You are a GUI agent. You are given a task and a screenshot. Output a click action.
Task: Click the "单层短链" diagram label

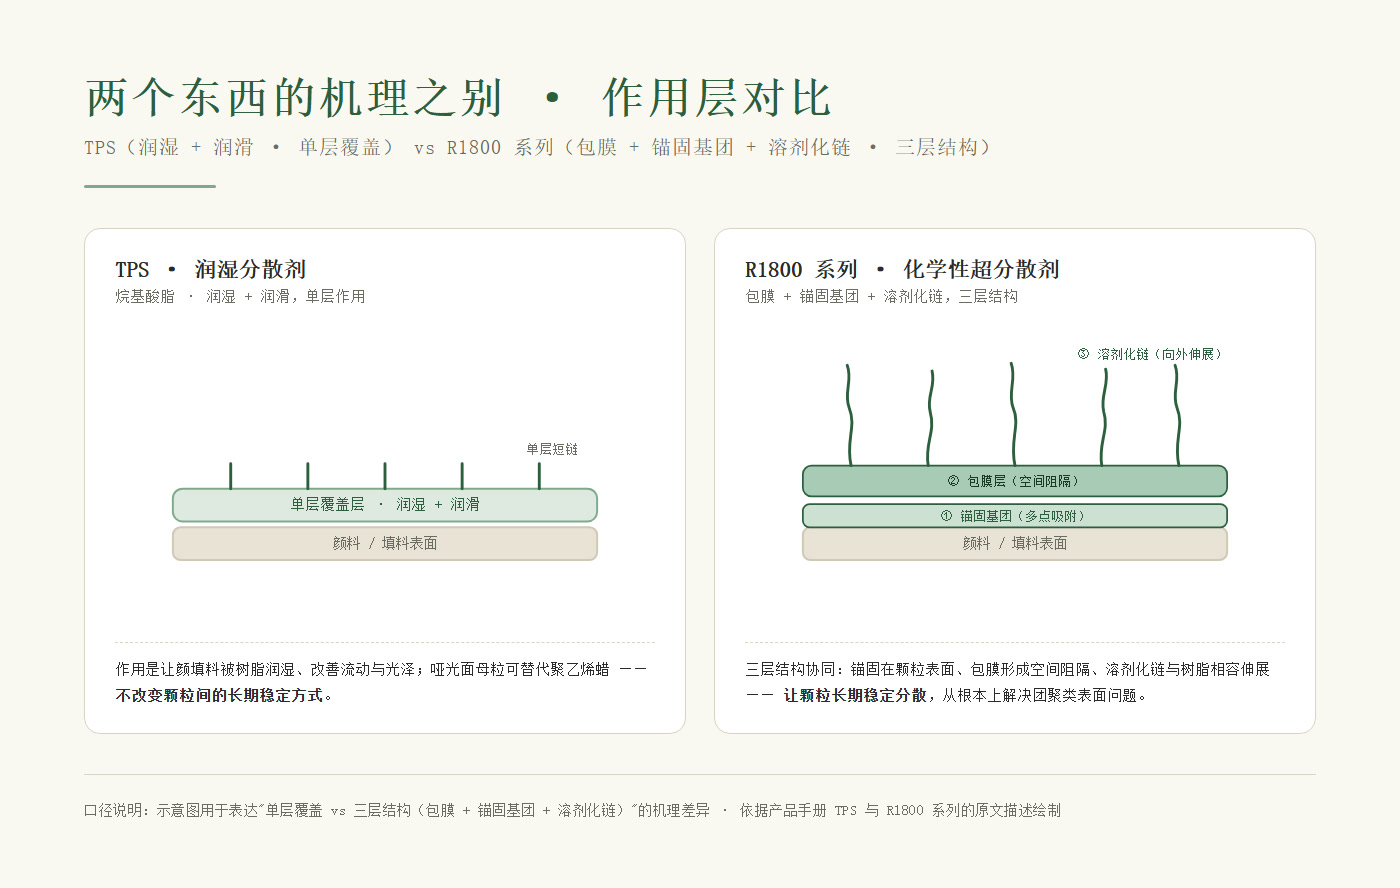click(x=552, y=449)
